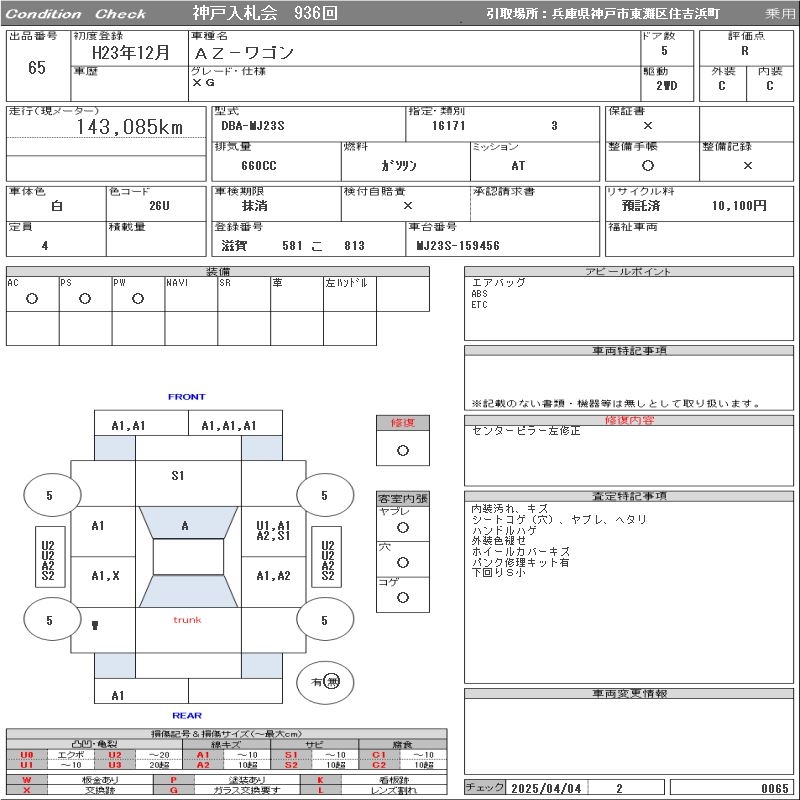Screen dimensions: 800x800
Task: Click the 整備手帳 circle mark
Action: coord(648,166)
